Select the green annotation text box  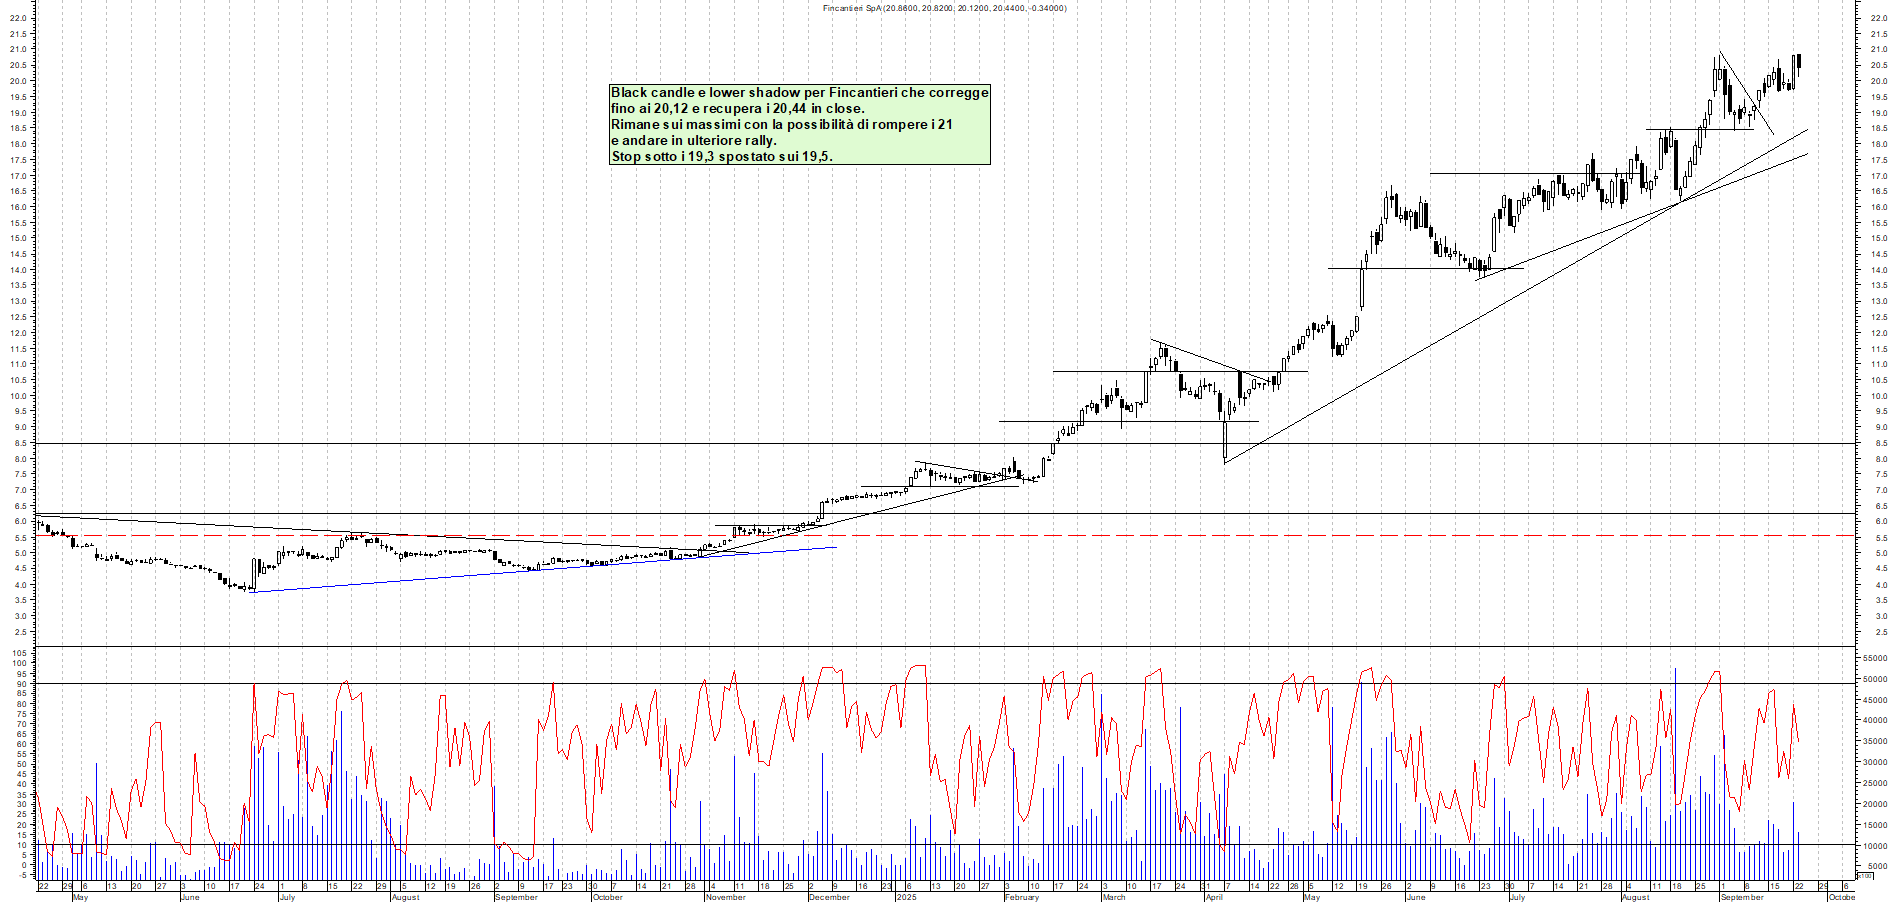coord(800,124)
